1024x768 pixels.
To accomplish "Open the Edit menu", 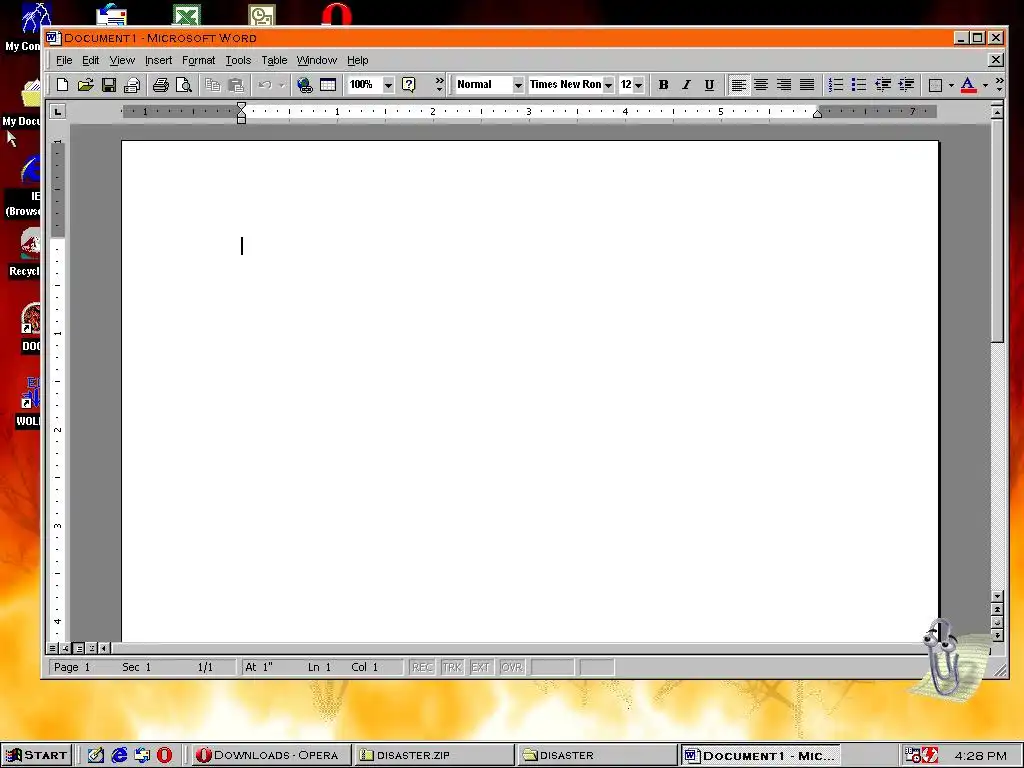I will 90,60.
